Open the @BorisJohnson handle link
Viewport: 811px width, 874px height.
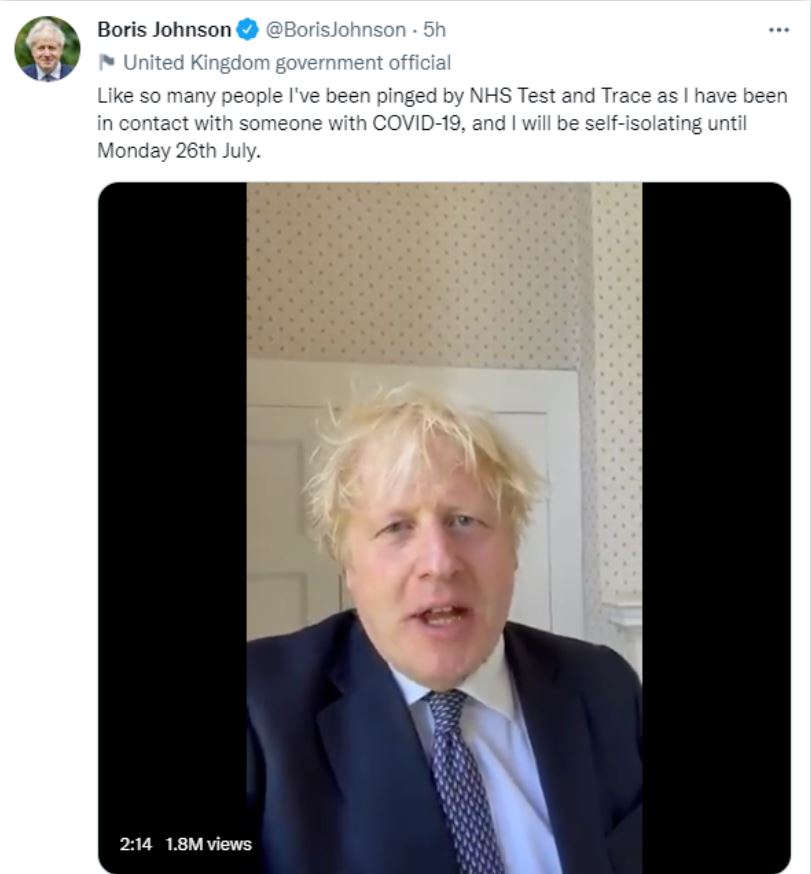point(335,31)
